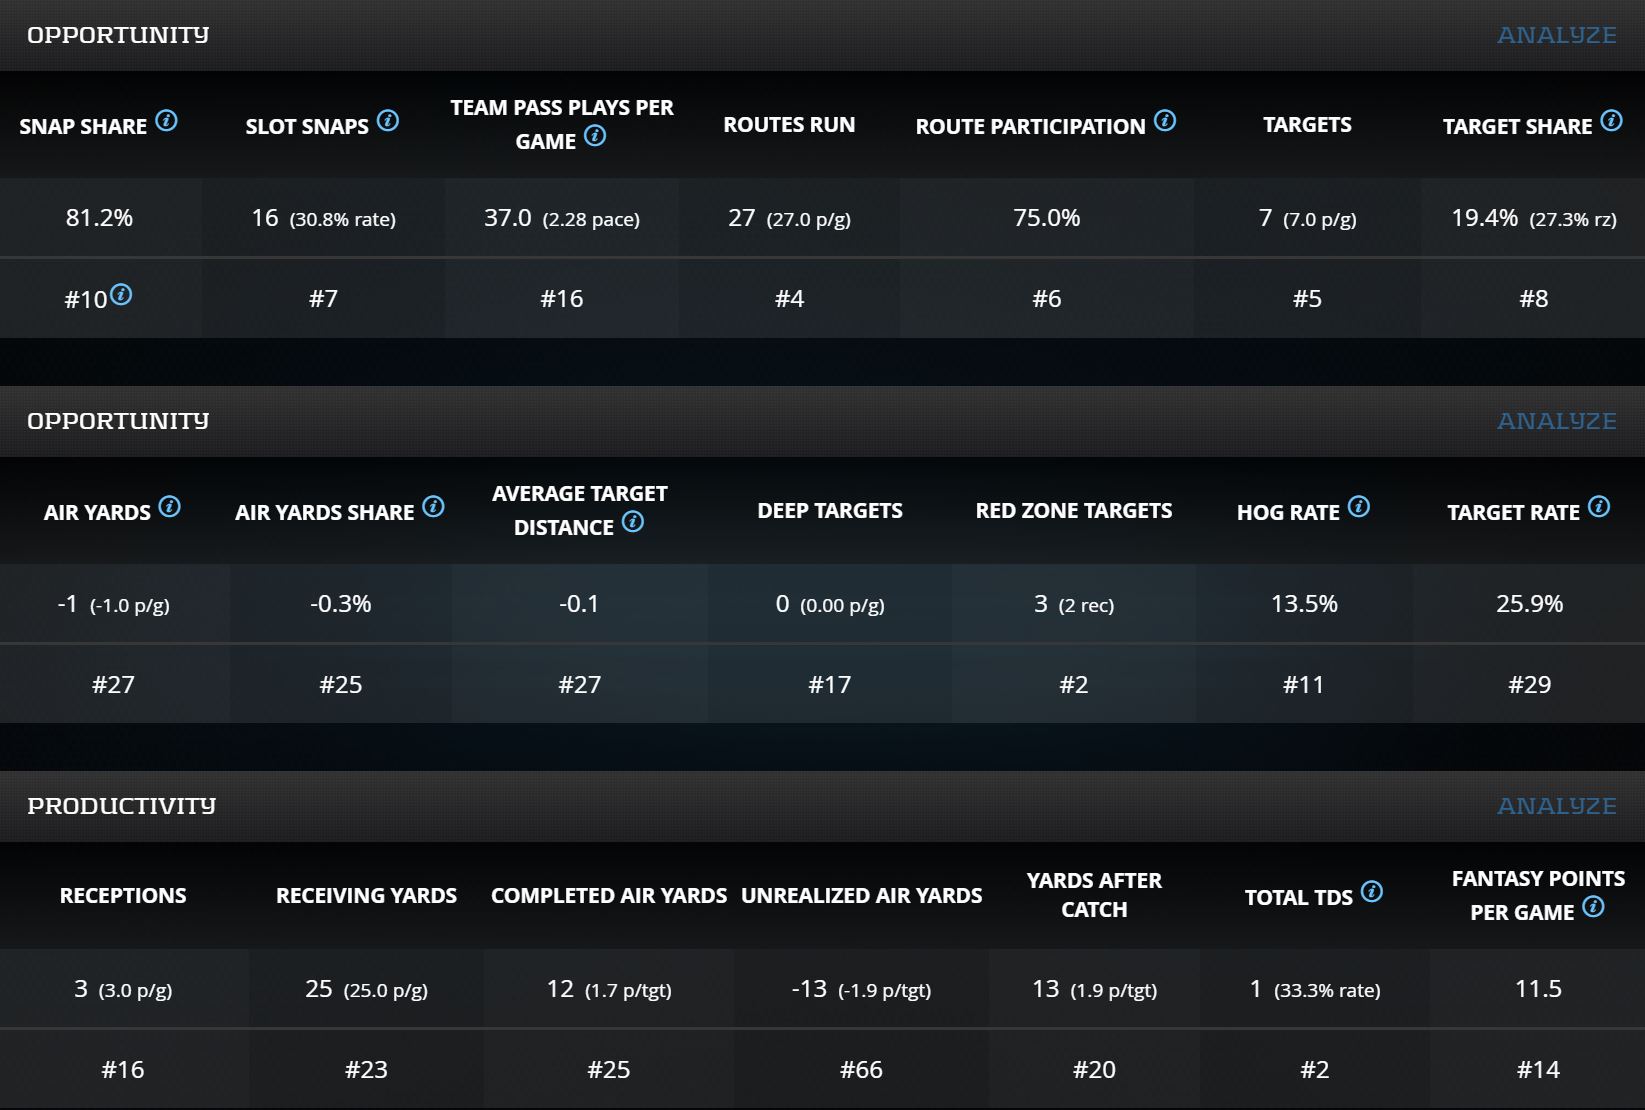
Task: Click Average Target Distance info icon
Action: point(633,522)
